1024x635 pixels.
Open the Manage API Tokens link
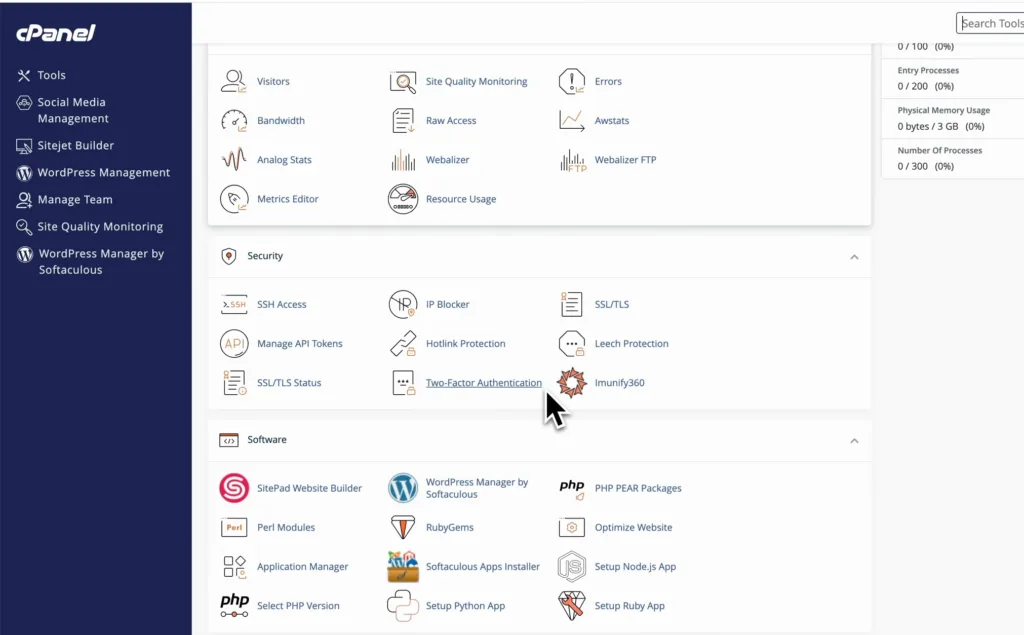[x=300, y=344]
